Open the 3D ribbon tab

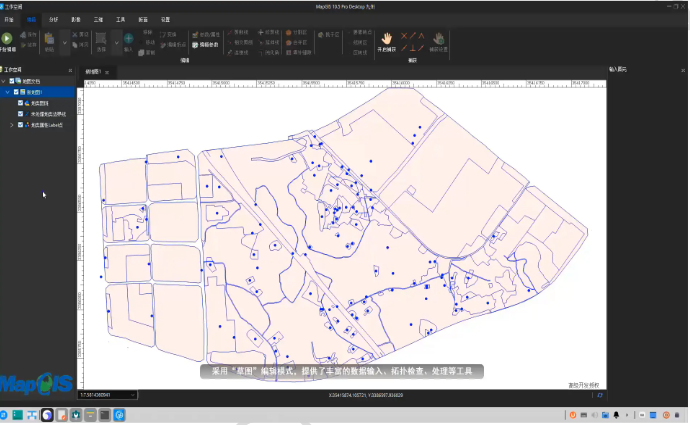[98, 20]
